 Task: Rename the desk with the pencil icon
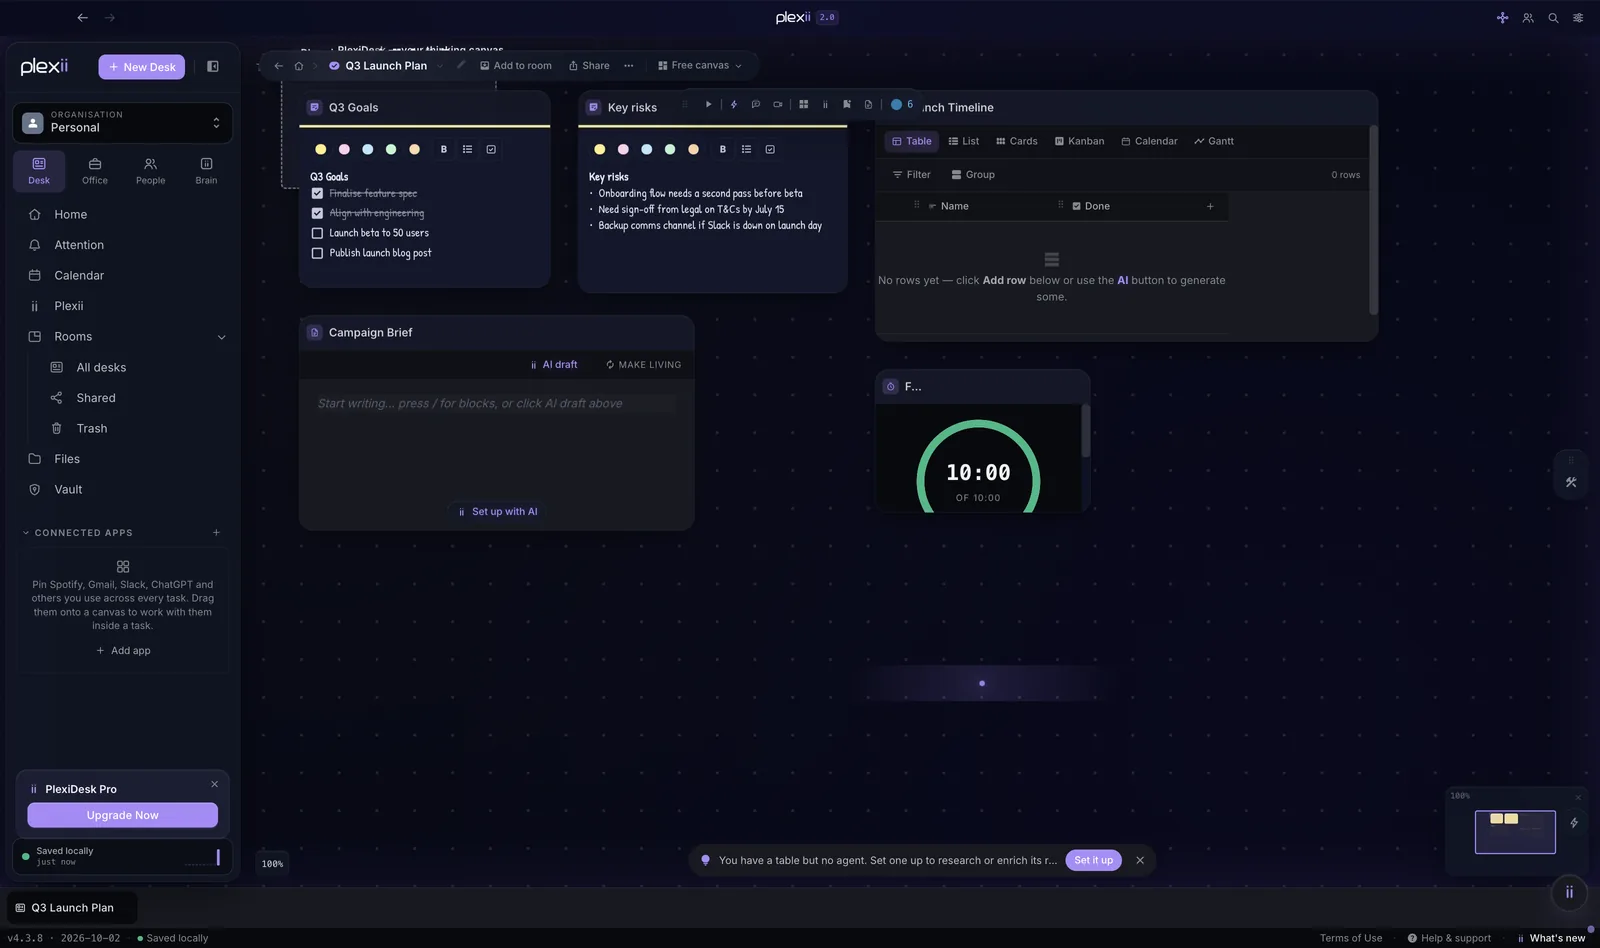[x=461, y=65]
